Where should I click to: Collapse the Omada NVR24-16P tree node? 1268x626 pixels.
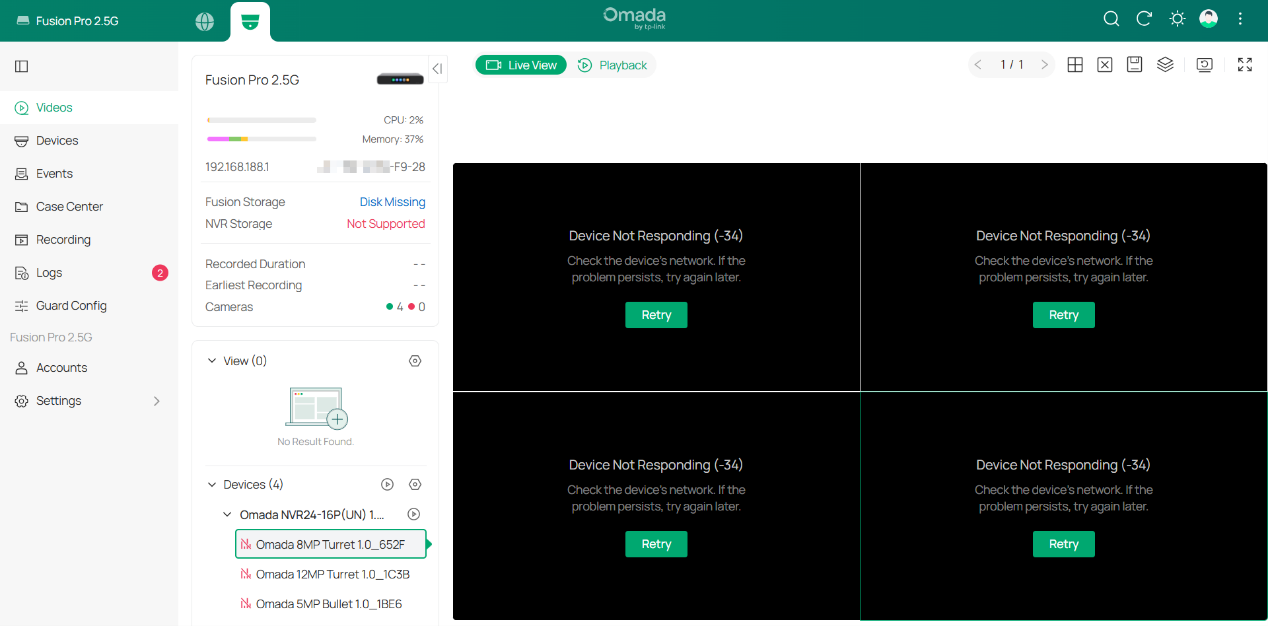(x=227, y=515)
